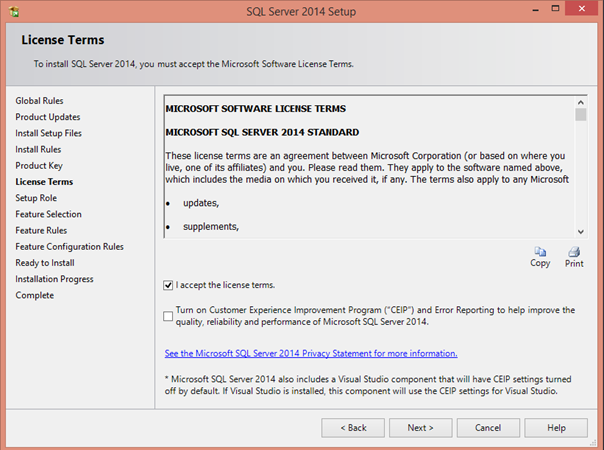Viewport: 604px width, 450px height.
Task: Click the SQL Server setup icon in title bar
Action: coord(14,12)
